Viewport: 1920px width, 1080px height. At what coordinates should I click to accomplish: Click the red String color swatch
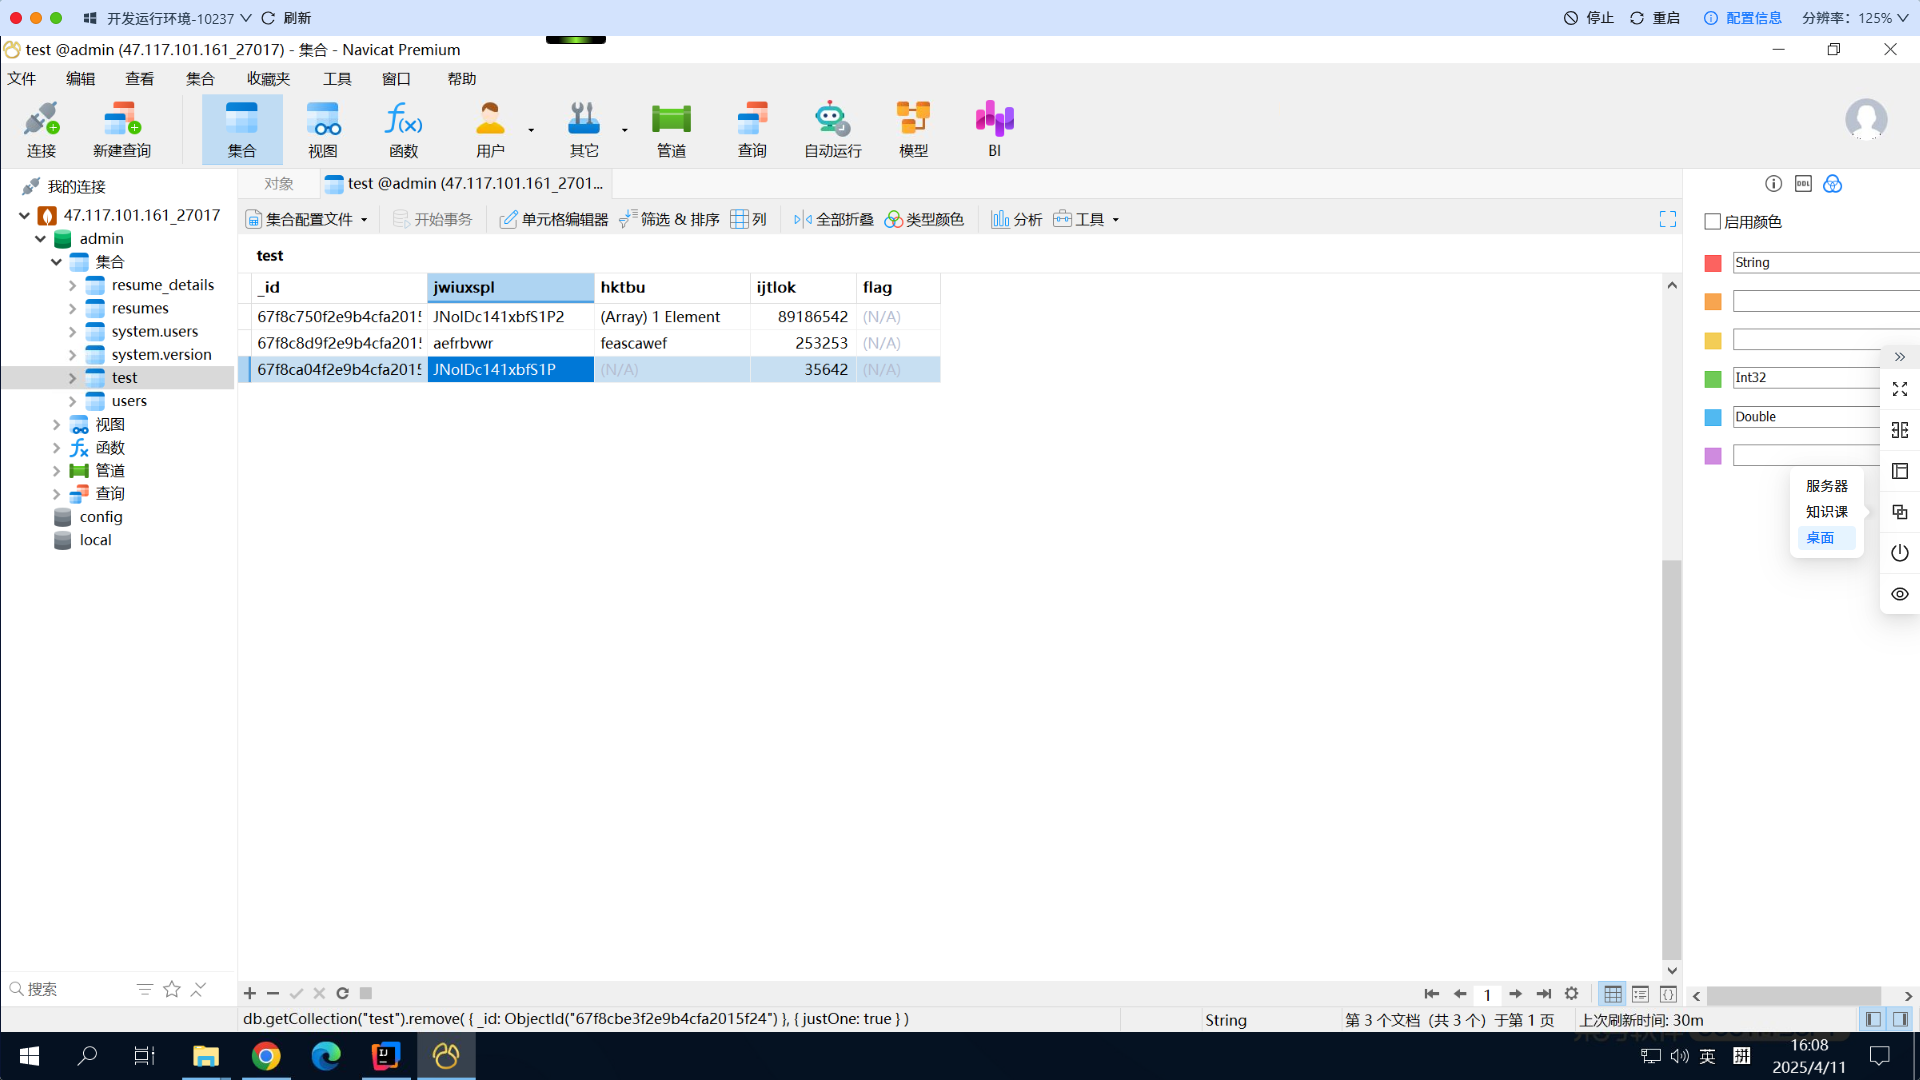coord(1713,263)
